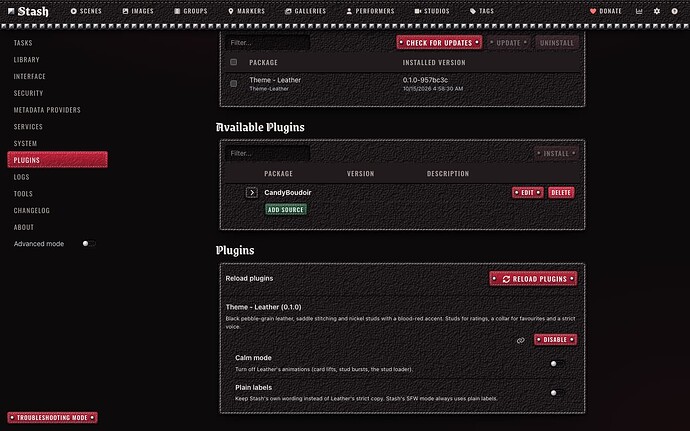Open the help question-mark icon
Screen dimensions: 690x431
[x=674, y=11]
